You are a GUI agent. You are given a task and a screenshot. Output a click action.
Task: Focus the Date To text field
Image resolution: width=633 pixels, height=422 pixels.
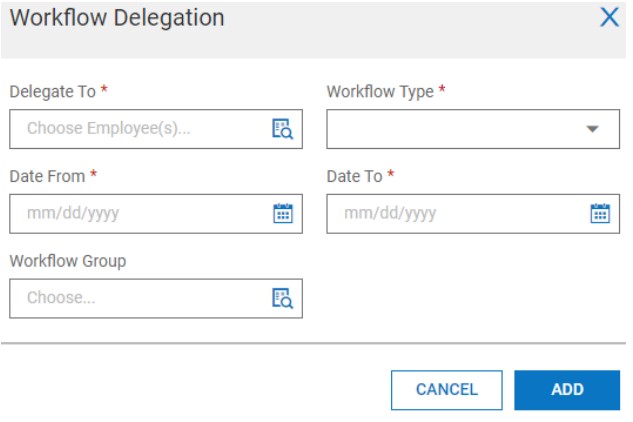(x=457, y=213)
